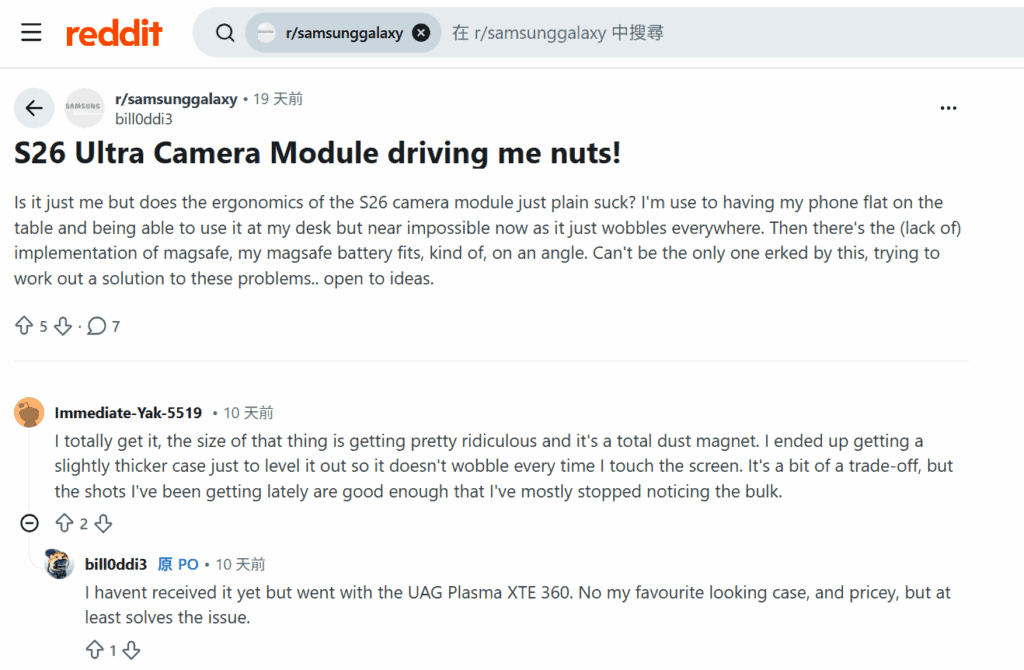Go back using the back arrow
This screenshot has height=670, width=1024.
(34, 108)
